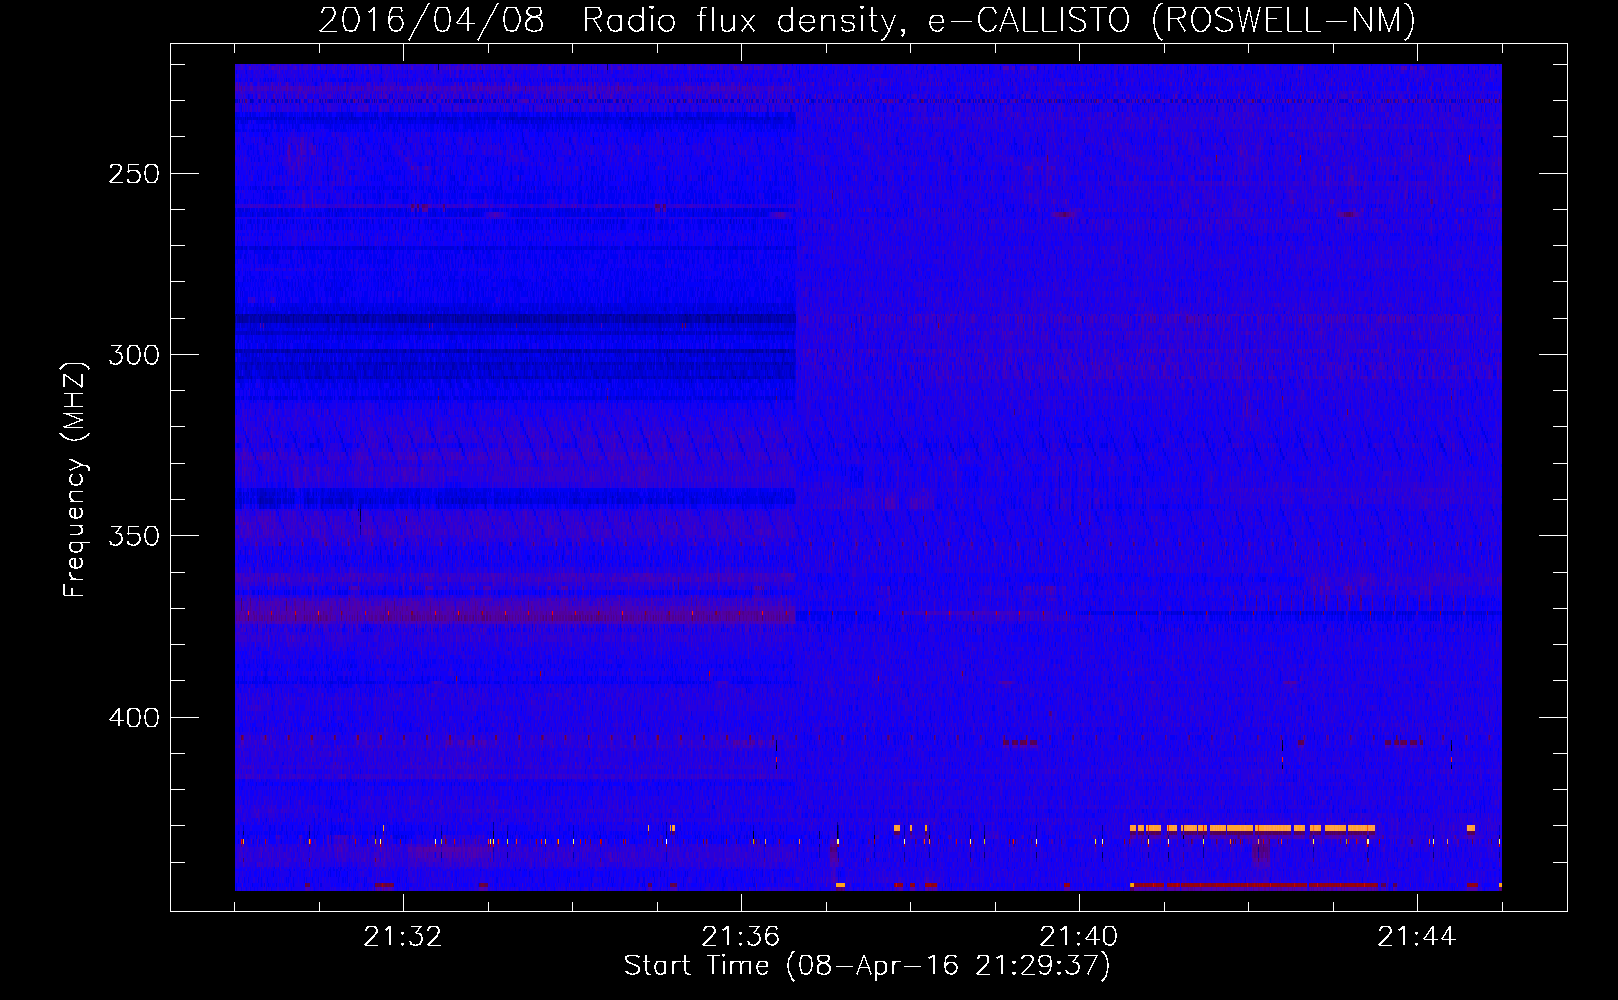Click the Start Time axis caption
This screenshot has width=1618, height=1000.
867,966
